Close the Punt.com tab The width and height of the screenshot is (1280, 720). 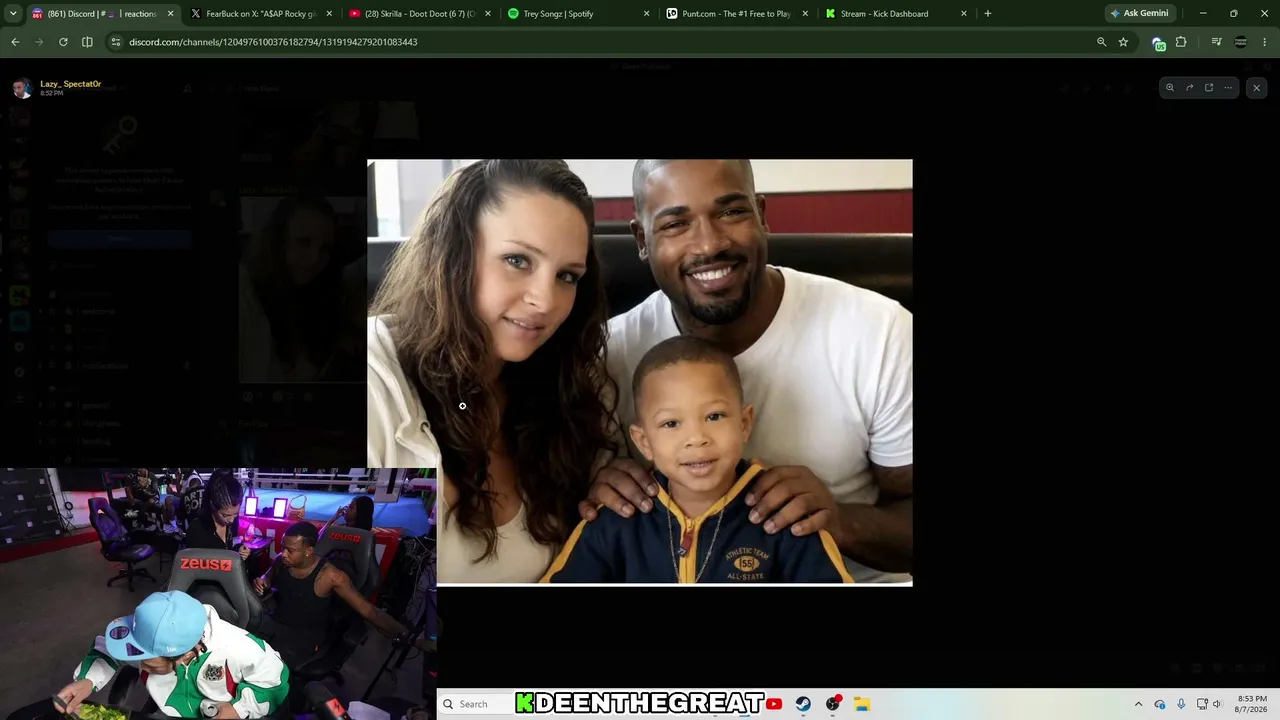click(x=805, y=14)
